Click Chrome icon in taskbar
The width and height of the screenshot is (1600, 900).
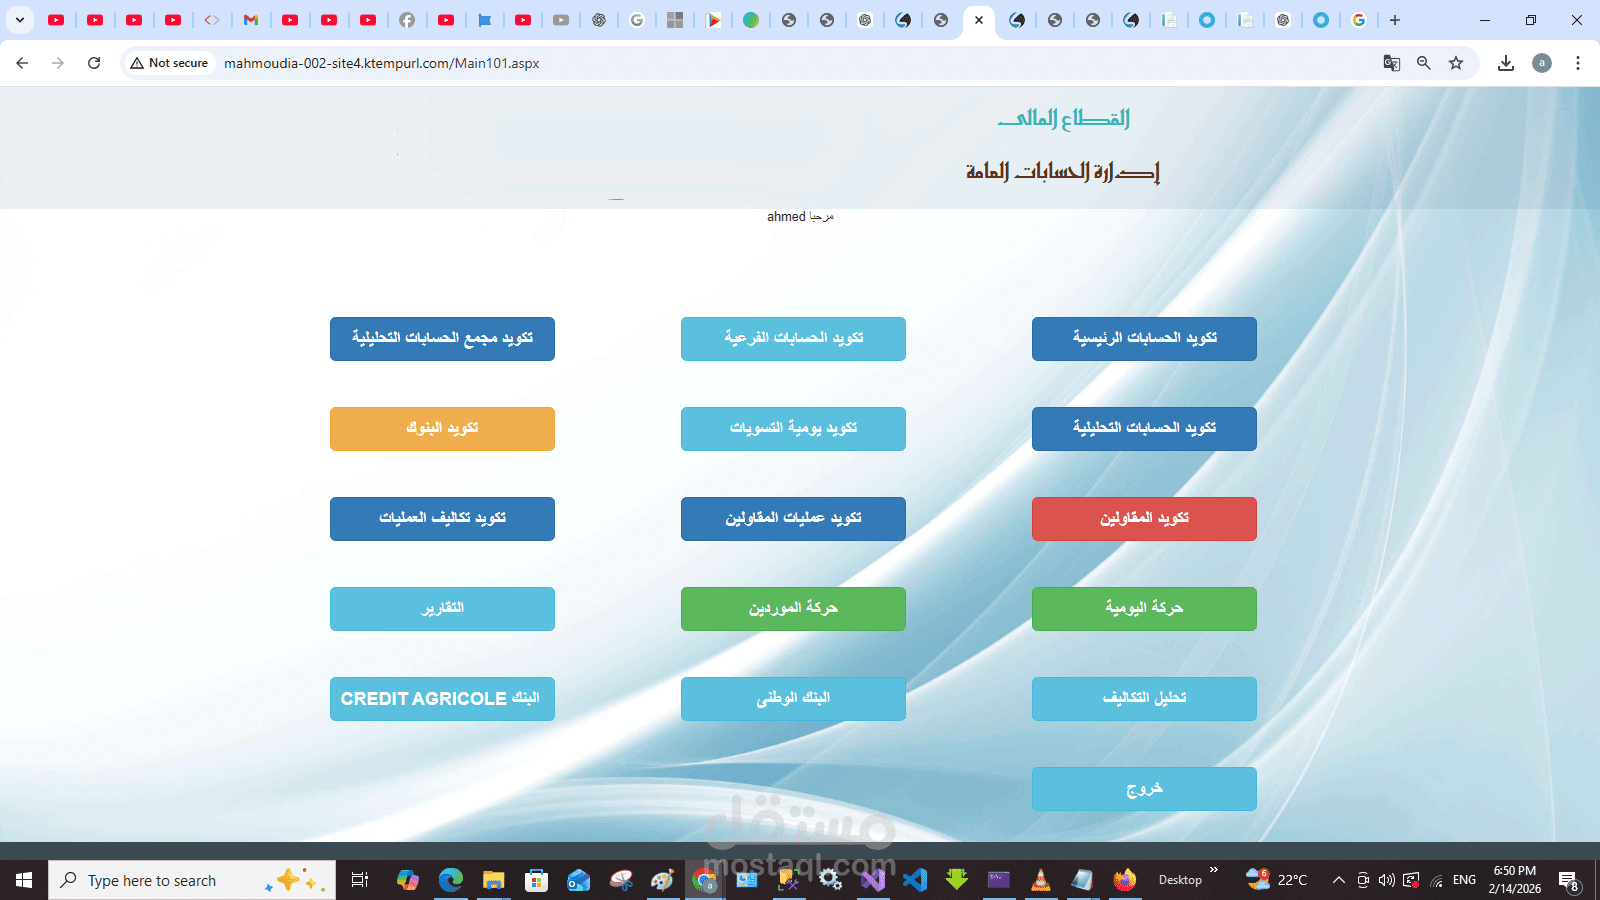pos(706,880)
